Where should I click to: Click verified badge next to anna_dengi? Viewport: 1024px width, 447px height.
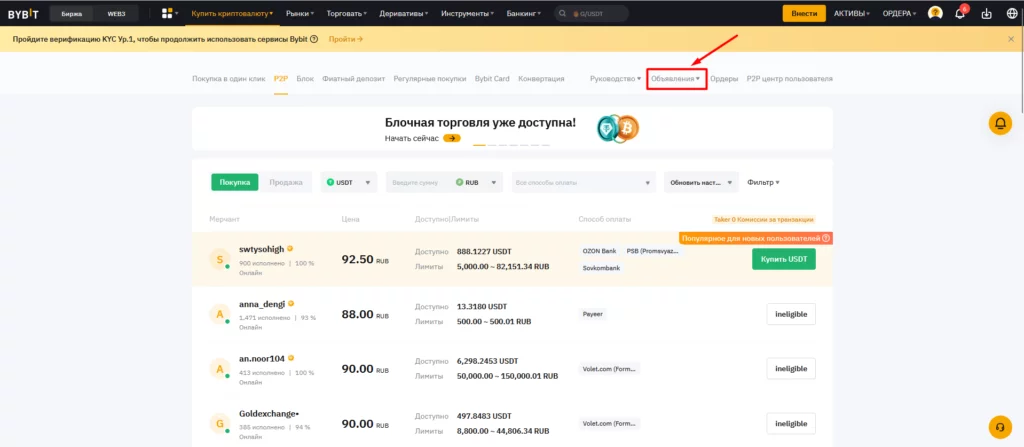click(x=291, y=303)
